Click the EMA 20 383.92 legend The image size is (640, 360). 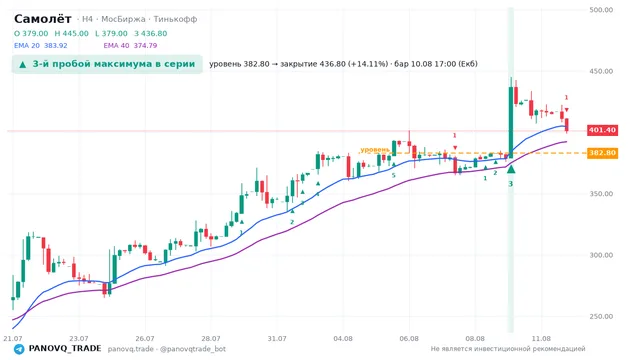tap(40, 45)
